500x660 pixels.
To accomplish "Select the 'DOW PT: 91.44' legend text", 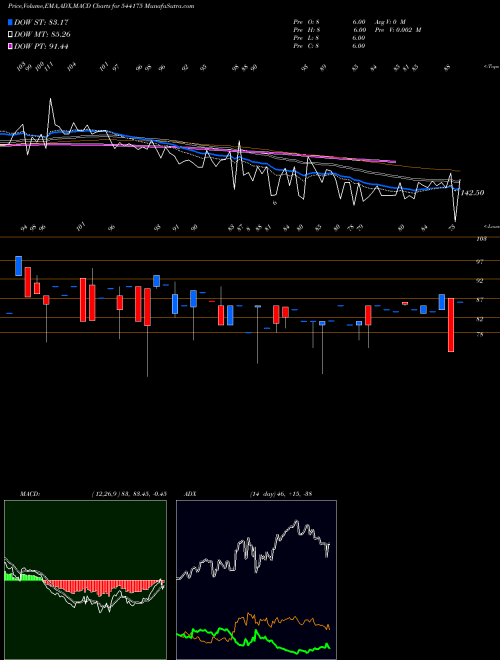I will pos(41,46).
